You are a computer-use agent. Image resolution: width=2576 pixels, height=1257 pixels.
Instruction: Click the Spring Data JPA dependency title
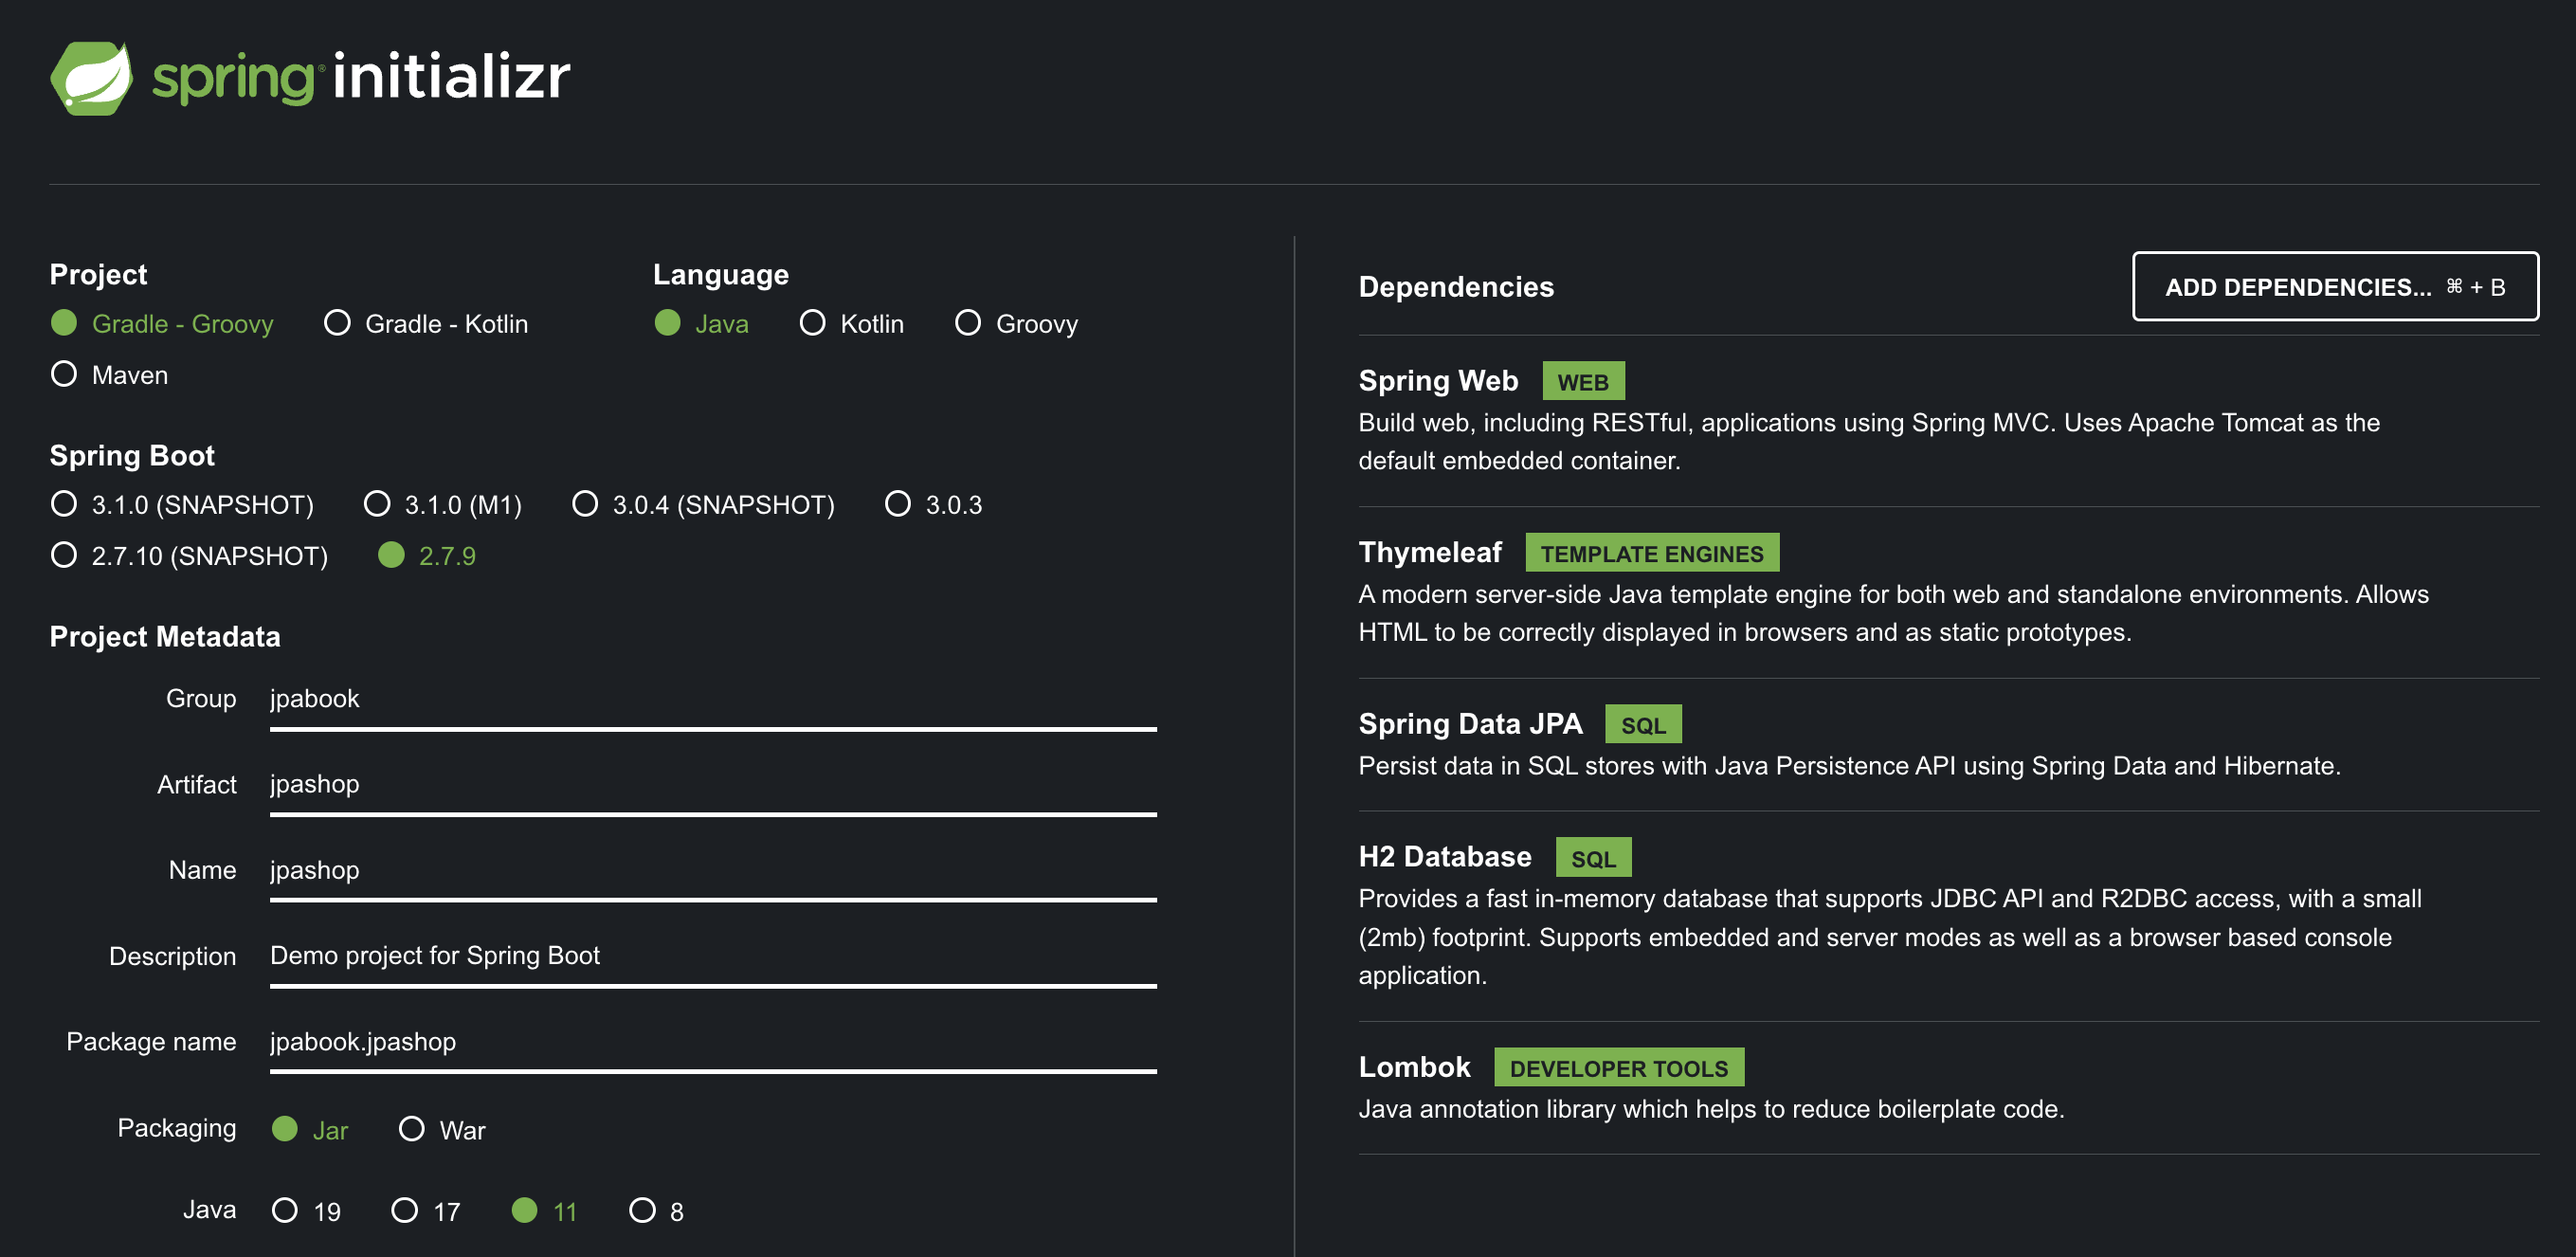[x=1470, y=723]
